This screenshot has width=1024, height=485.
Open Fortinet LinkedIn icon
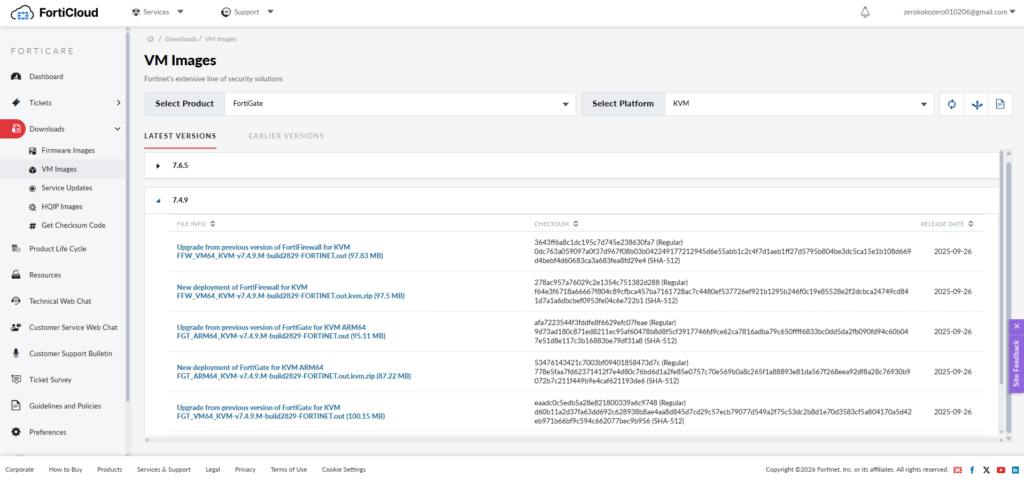pyautogui.click(x=1015, y=469)
